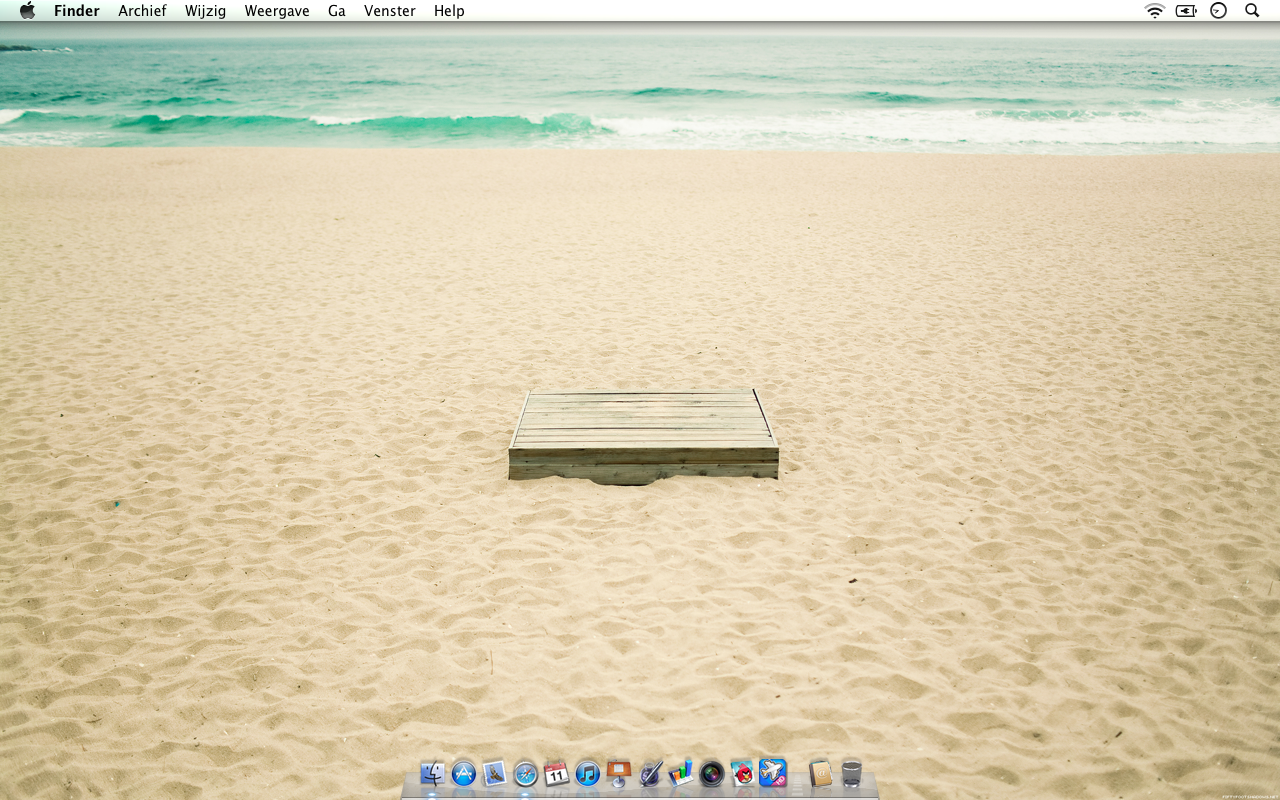Start Angry Birds from the Dock

click(x=742, y=774)
